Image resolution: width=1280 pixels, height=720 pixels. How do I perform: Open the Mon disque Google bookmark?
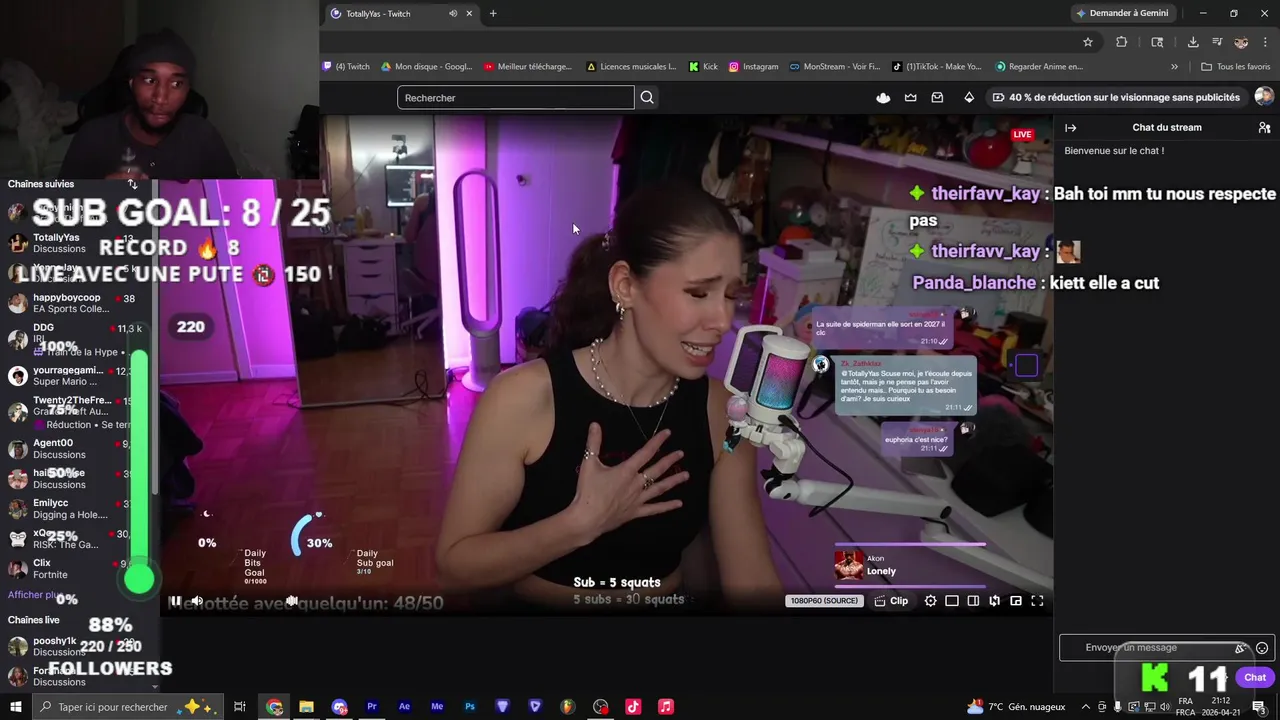point(427,67)
